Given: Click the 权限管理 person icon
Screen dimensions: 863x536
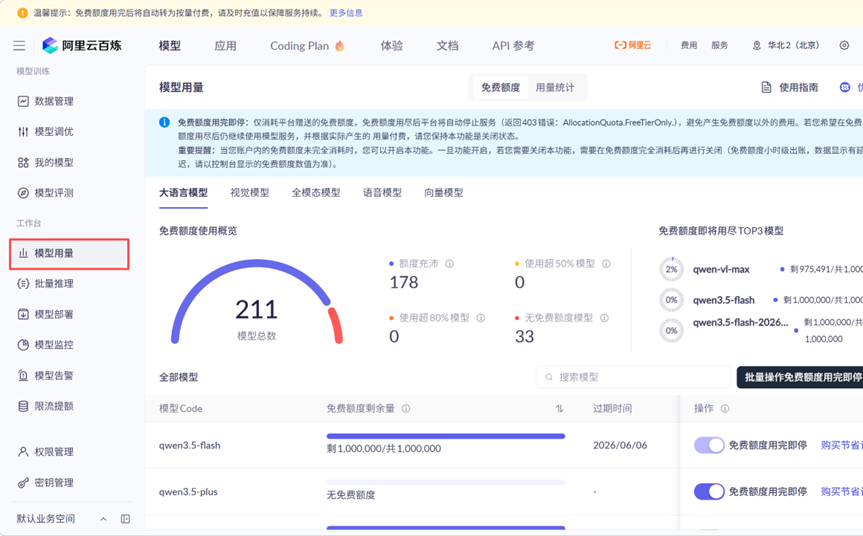Looking at the screenshot, I should [23, 452].
